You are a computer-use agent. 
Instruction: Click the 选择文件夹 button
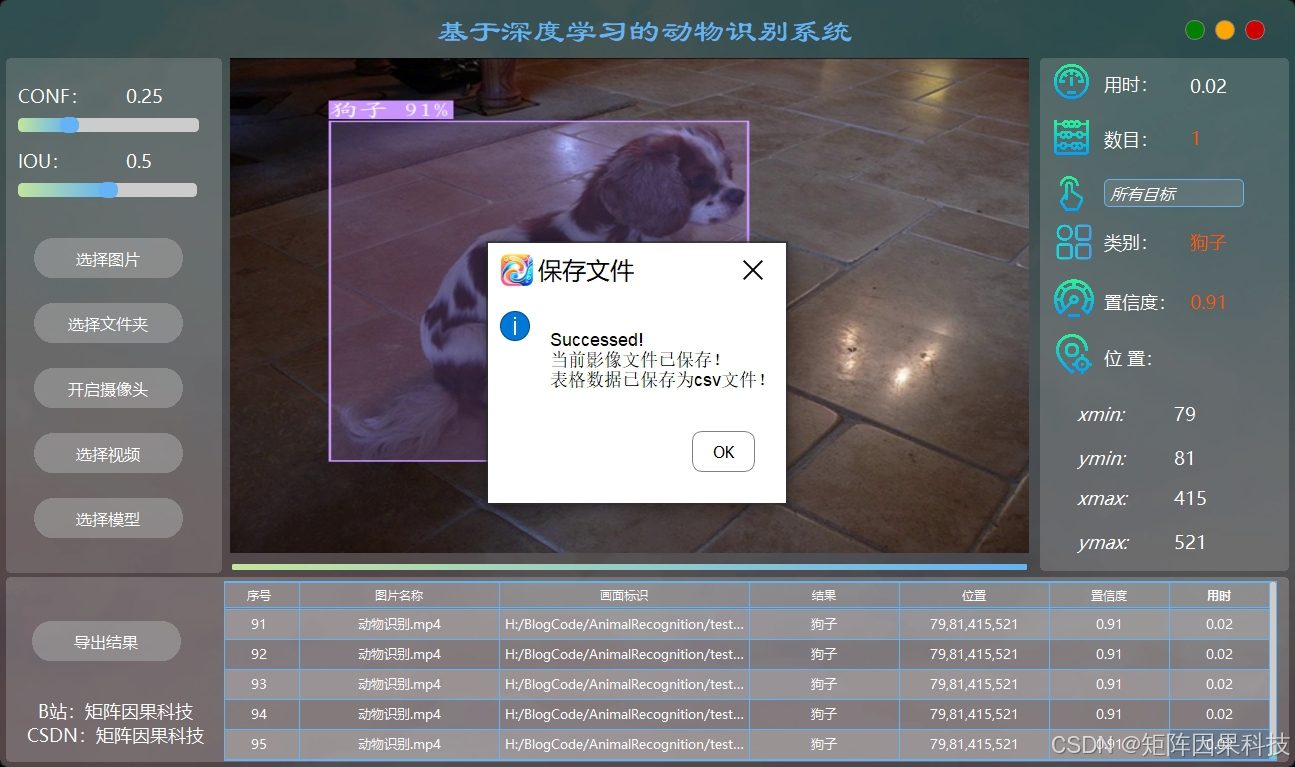tap(108, 324)
